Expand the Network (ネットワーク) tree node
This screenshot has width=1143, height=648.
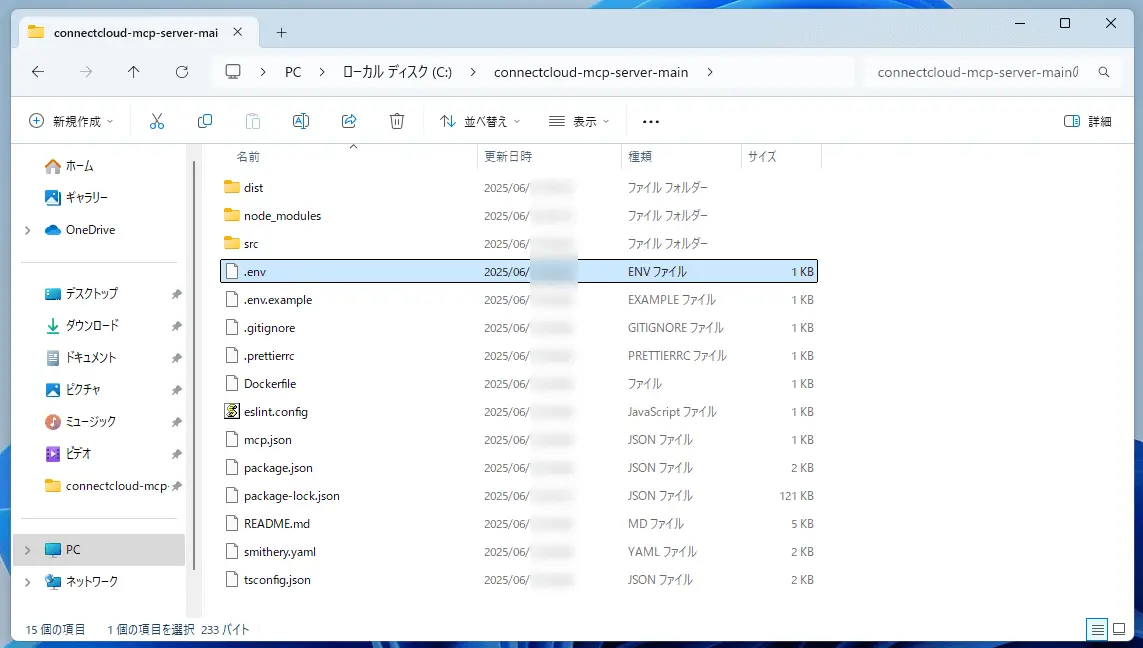pos(28,582)
